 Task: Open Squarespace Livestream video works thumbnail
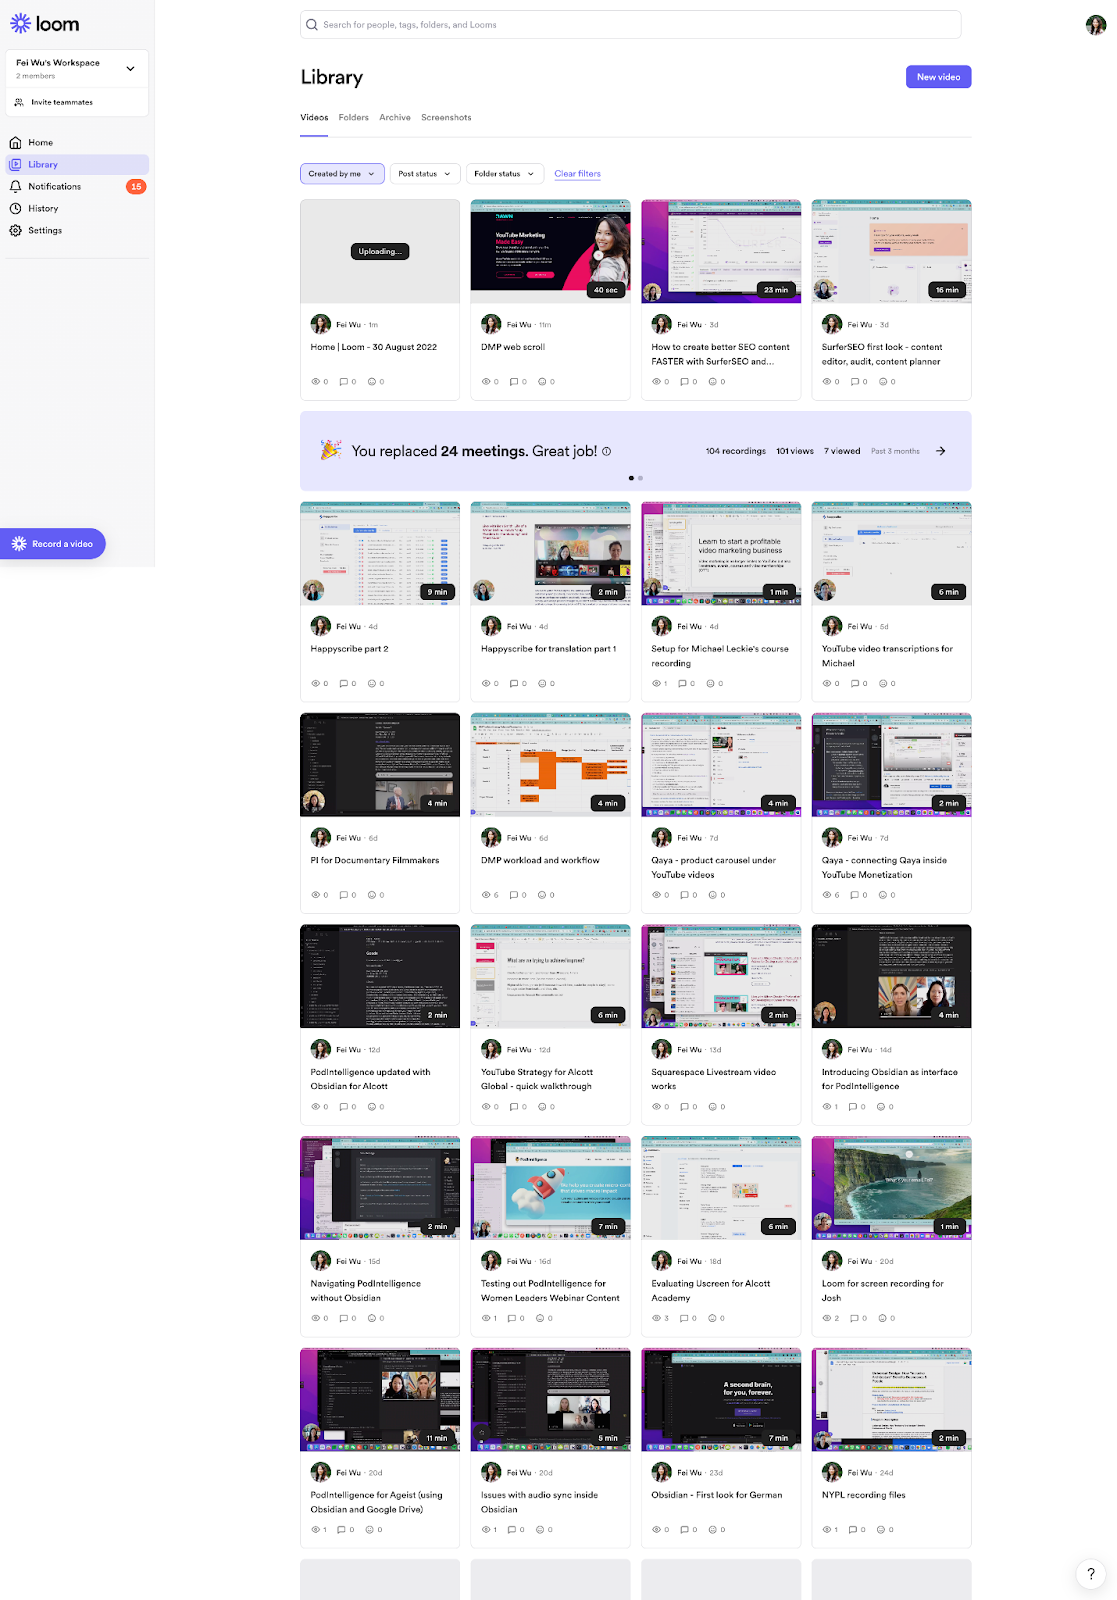pos(721,976)
